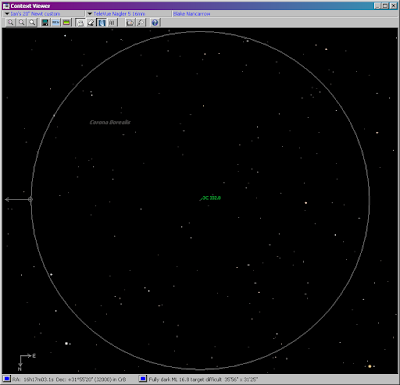Click the field rotation handle on circle edge
Viewport: 400px width, 385px height.
(x=30, y=199)
